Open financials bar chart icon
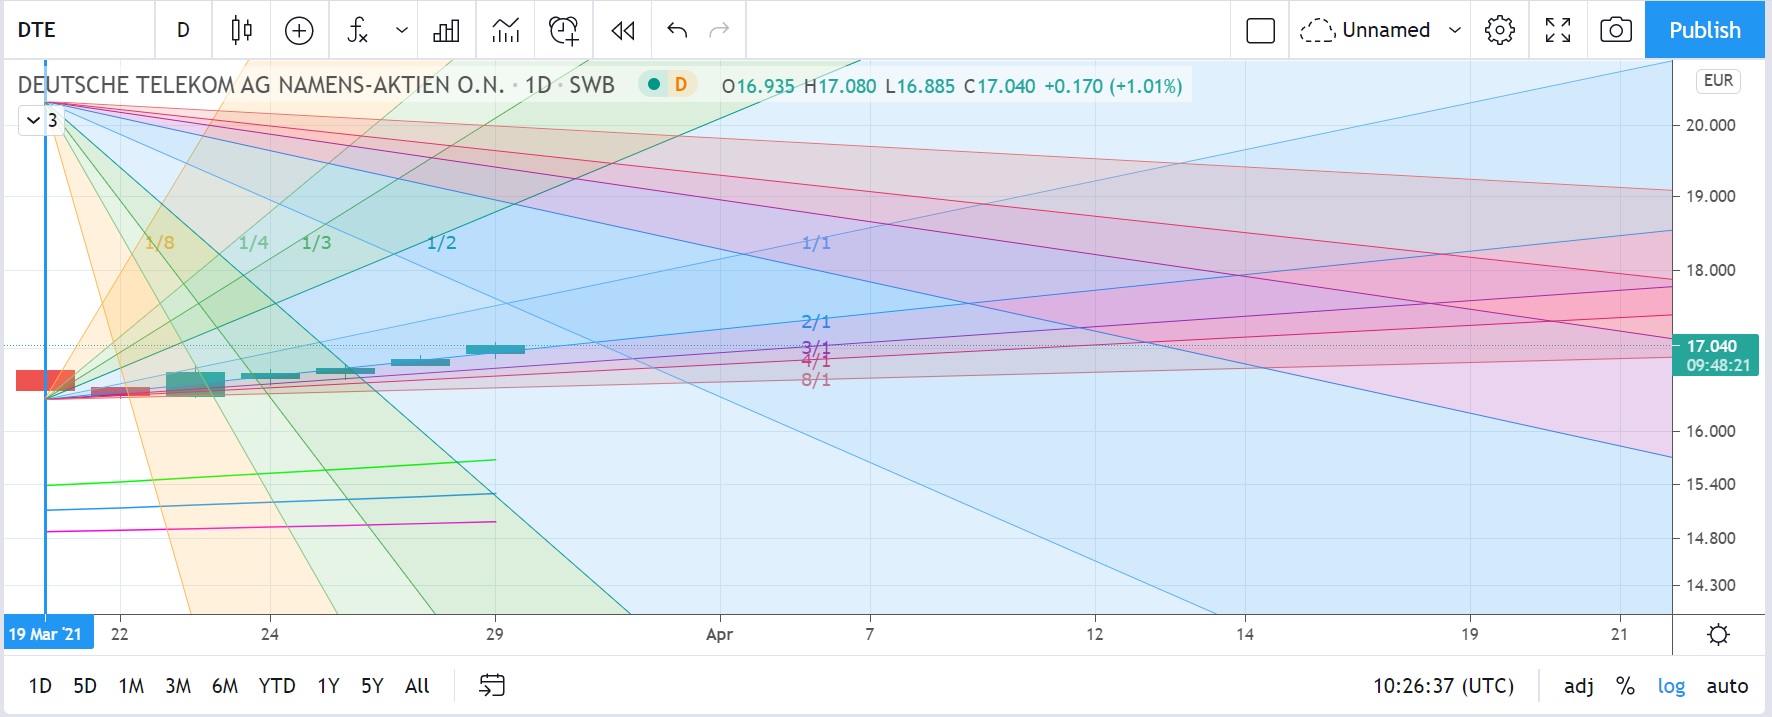The width and height of the screenshot is (1772, 717). click(446, 30)
